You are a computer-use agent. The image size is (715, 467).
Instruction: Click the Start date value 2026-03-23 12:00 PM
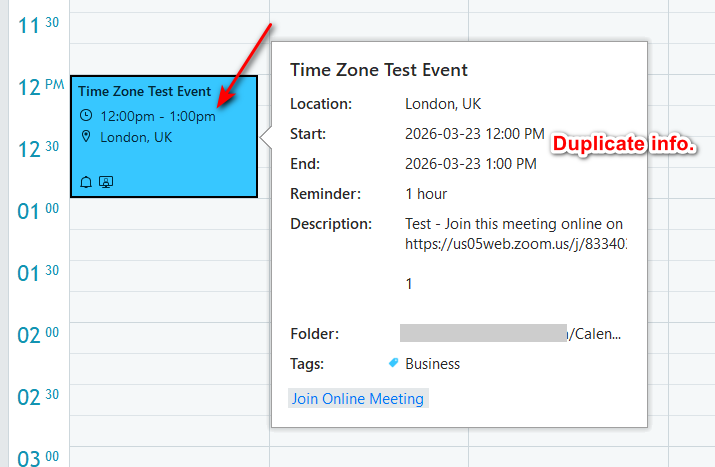(475, 134)
